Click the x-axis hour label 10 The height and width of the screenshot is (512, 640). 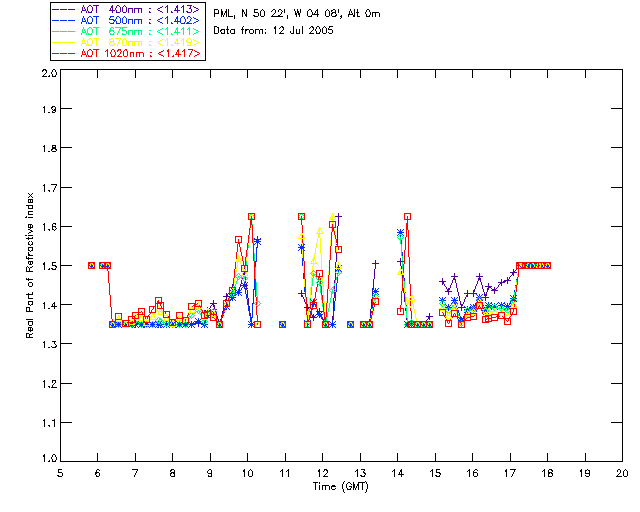tap(247, 473)
